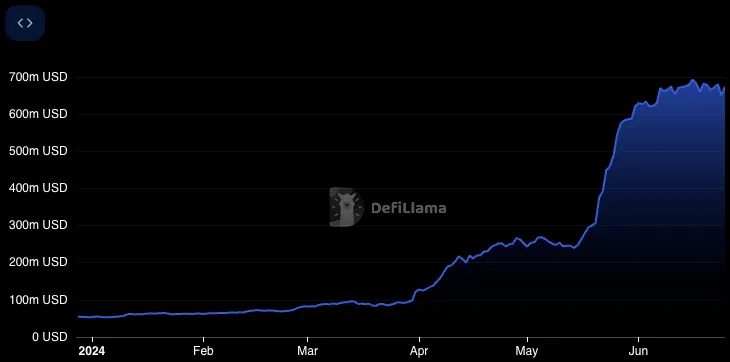Select the 700m USD axis label
The height and width of the screenshot is (362, 730).
[38, 77]
